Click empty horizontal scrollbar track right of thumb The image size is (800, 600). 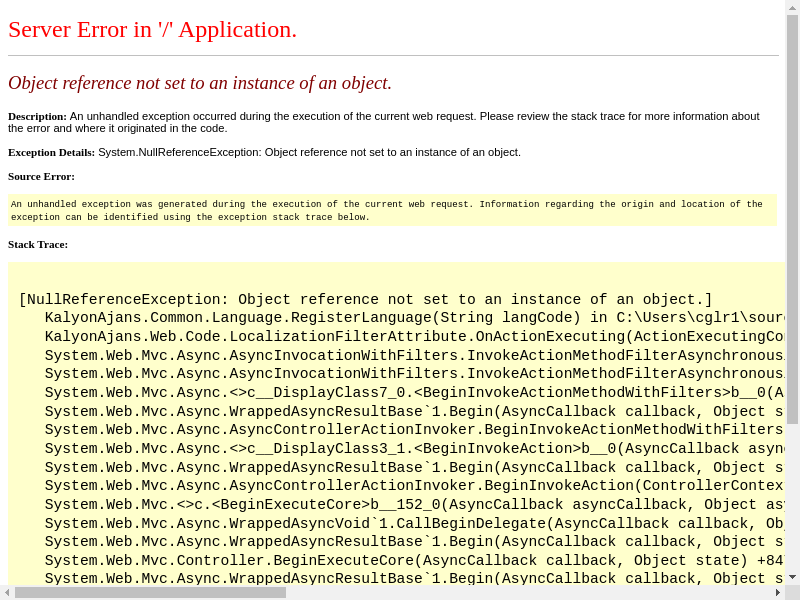pyautogui.click(x=530, y=592)
